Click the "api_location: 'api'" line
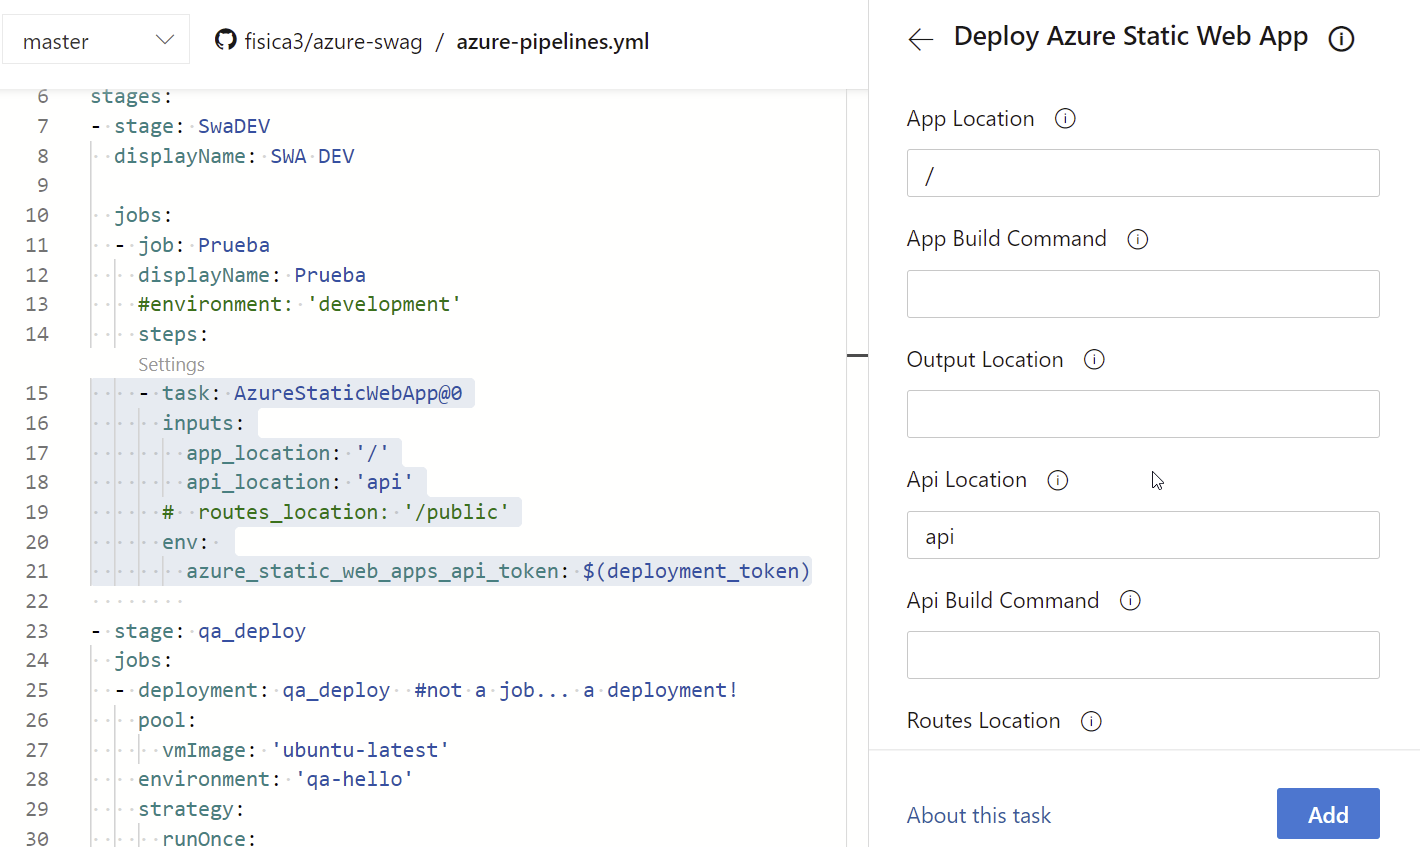The image size is (1420, 847). point(299,482)
